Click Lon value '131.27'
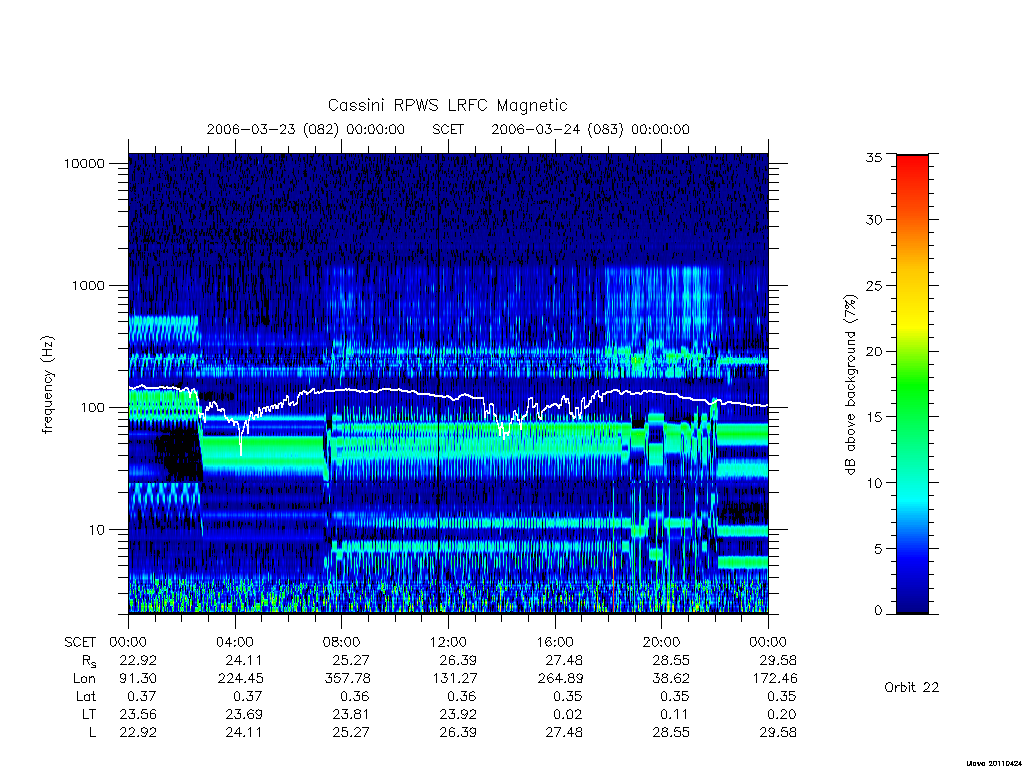This screenshot has width=1024, height=768. click(x=454, y=679)
